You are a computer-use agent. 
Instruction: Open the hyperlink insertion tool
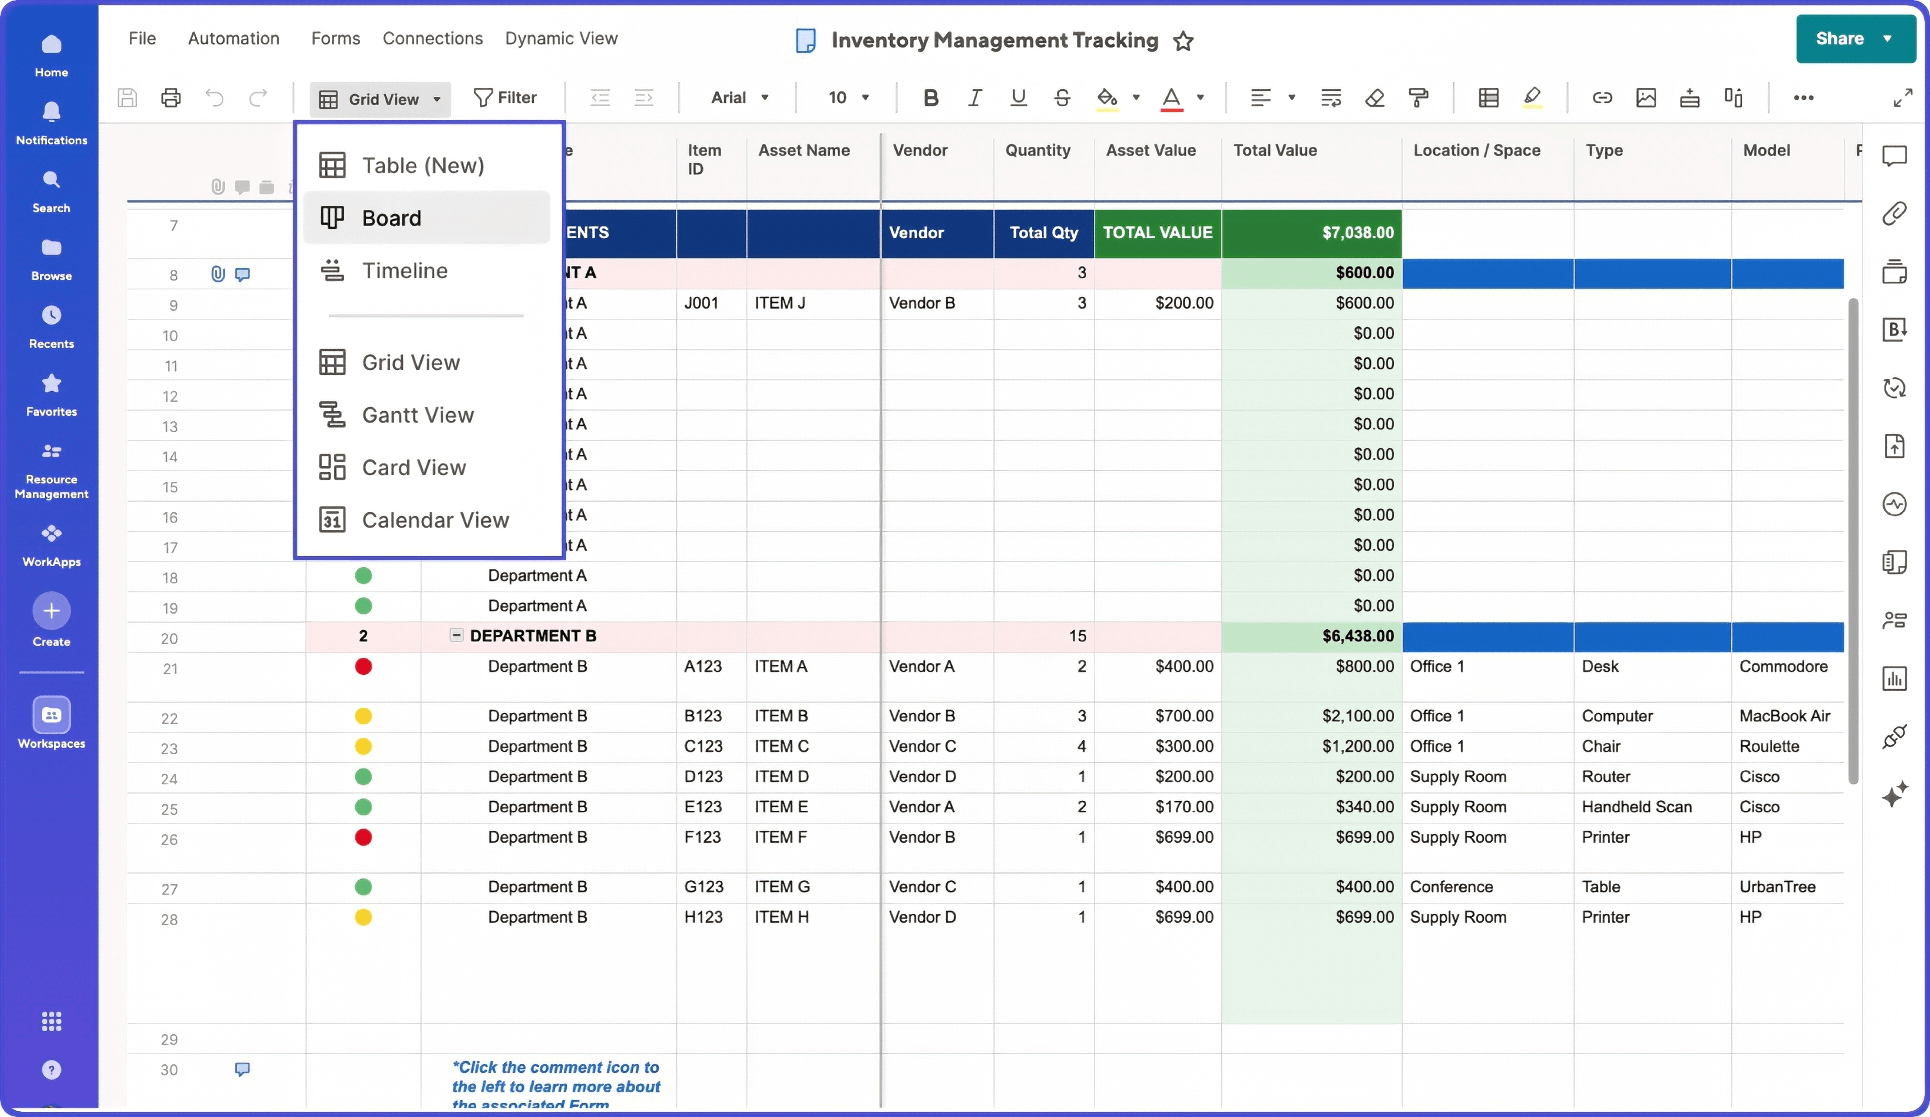tap(1602, 97)
